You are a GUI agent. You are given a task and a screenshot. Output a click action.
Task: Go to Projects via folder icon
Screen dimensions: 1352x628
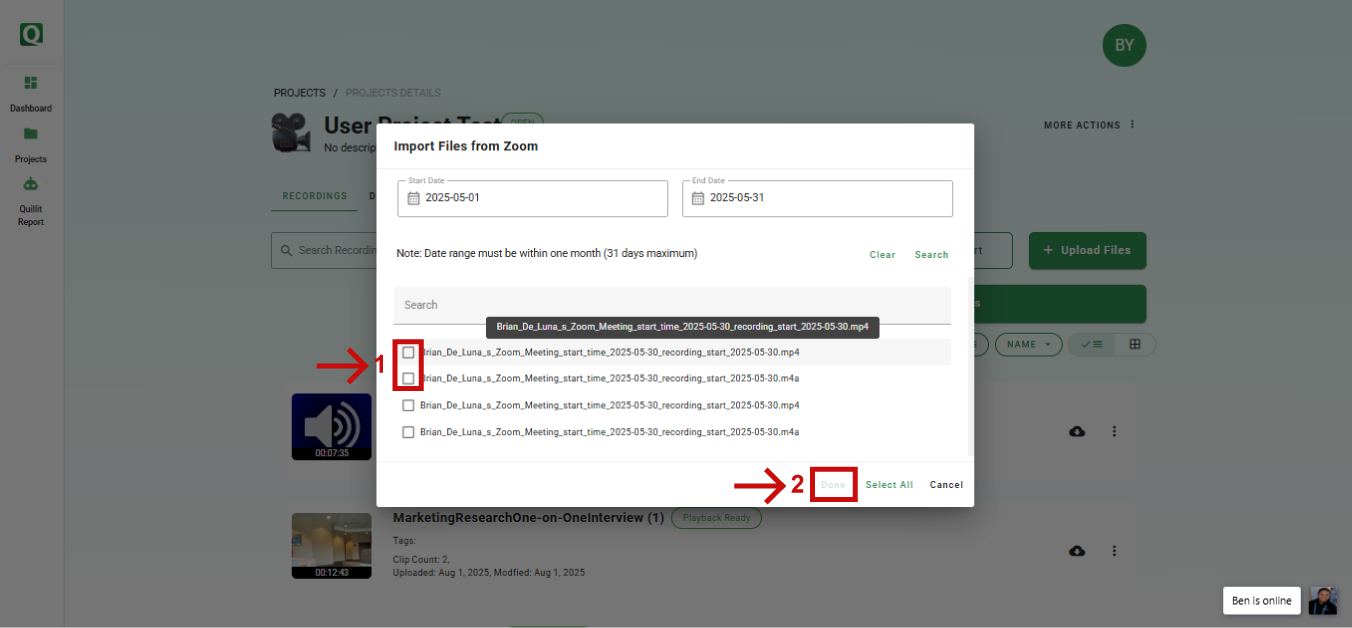point(31,134)
